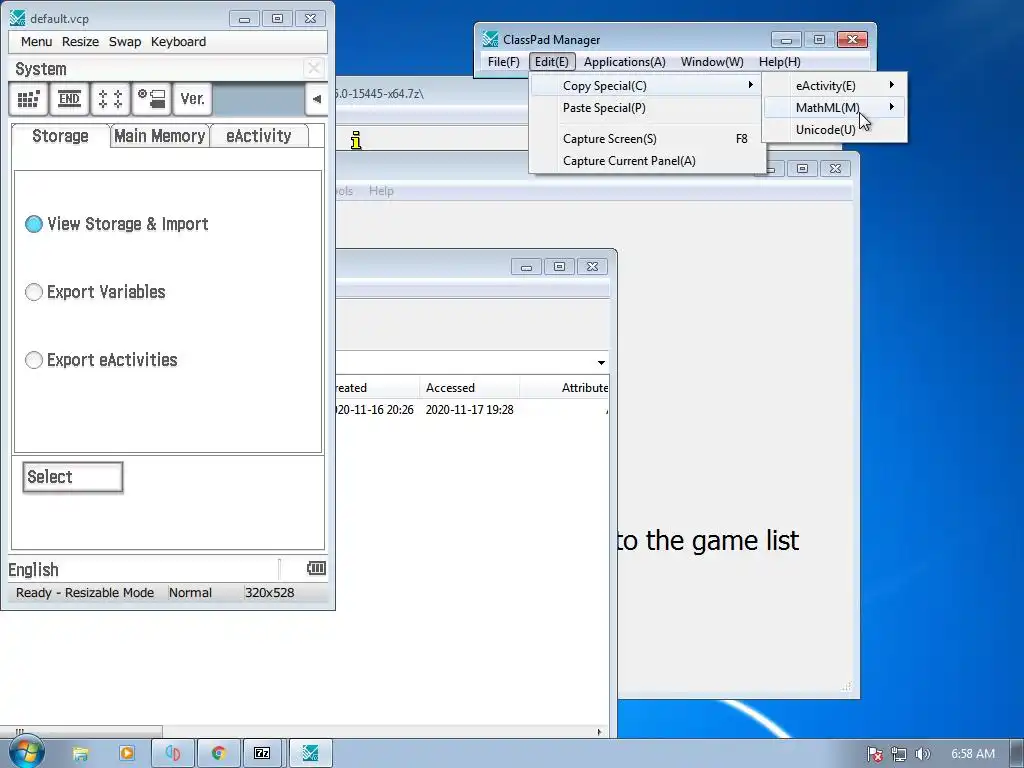Open the blue-red app taskbar icon

coord(172,754)
